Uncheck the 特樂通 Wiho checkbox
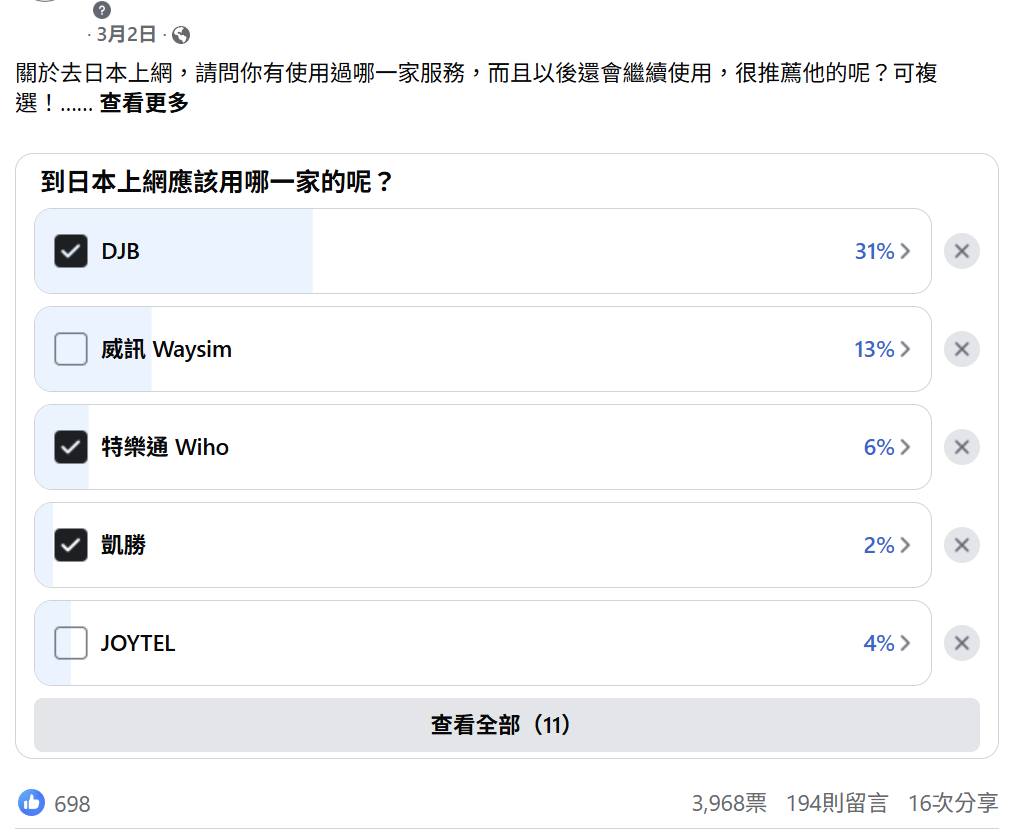The width and height of the screenshot is (1016, 834). point(71,447)
